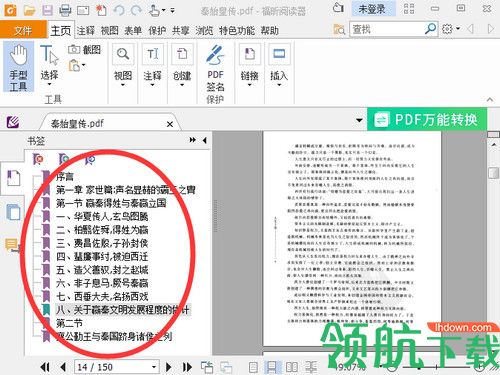Switch to the 主页 ribbon tab
The width and height of the screenshot is (500, 375).
[x=61, y=31]
